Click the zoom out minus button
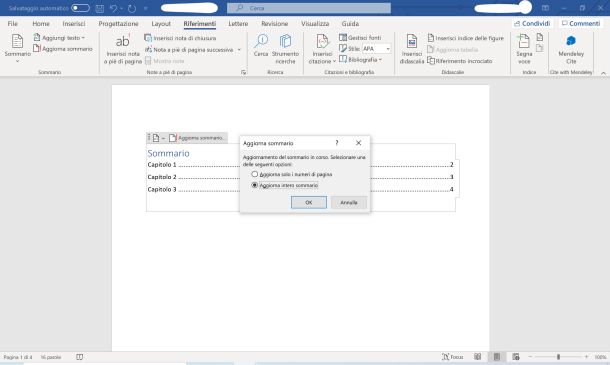 click(530, 357)
